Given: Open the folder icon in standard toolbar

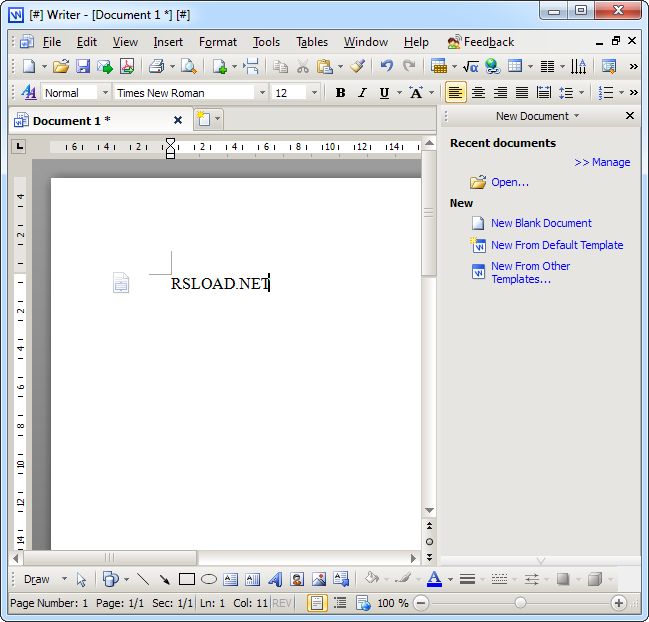Looking at the screenshot, I should [x=61, y=67].
